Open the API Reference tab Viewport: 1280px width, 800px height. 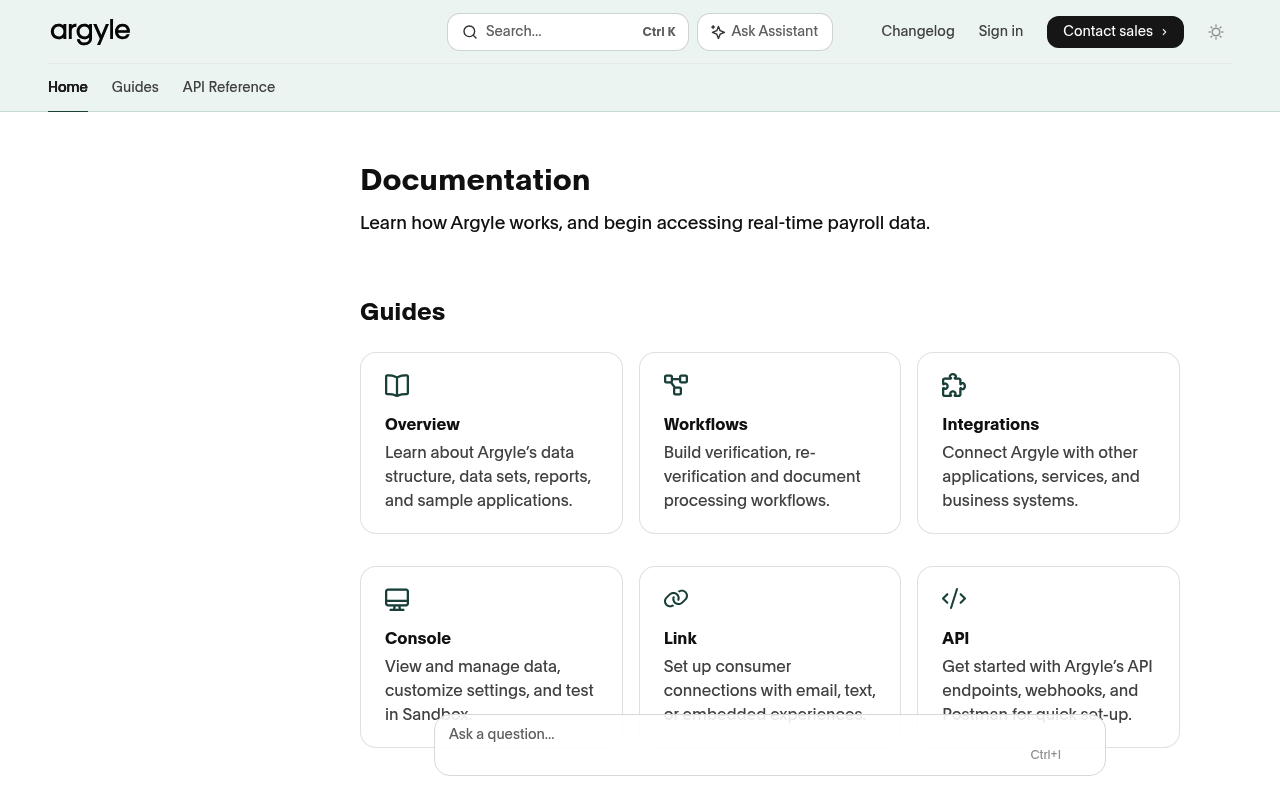[229, 87]
